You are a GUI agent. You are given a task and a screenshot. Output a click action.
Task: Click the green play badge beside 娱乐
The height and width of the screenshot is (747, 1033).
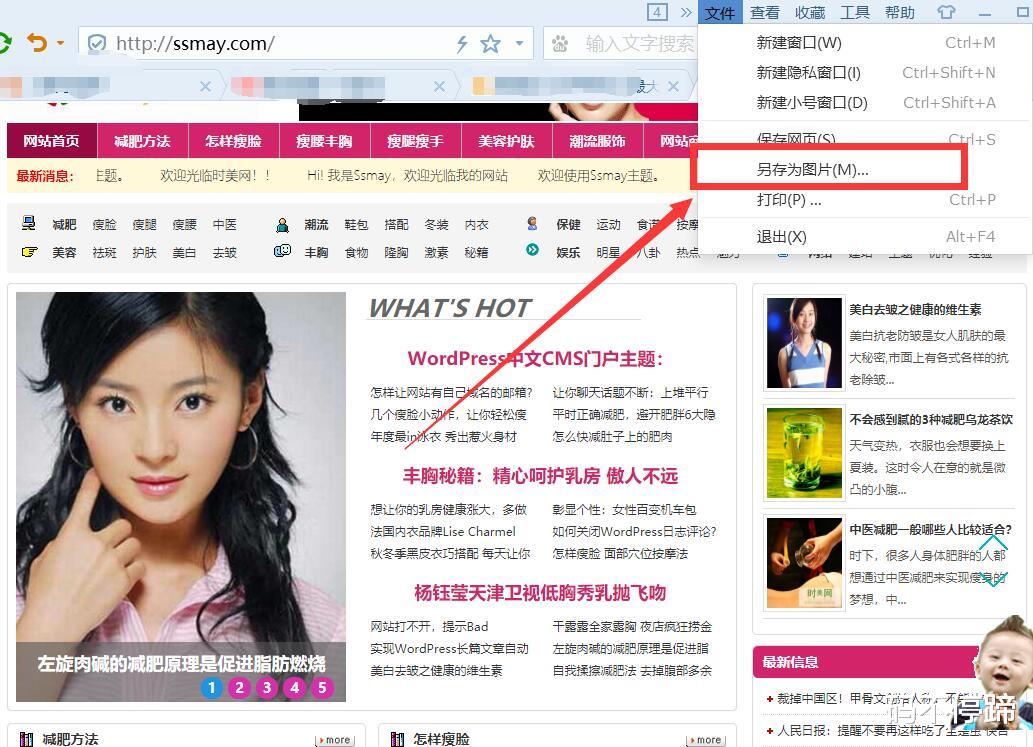coord(532,249)
